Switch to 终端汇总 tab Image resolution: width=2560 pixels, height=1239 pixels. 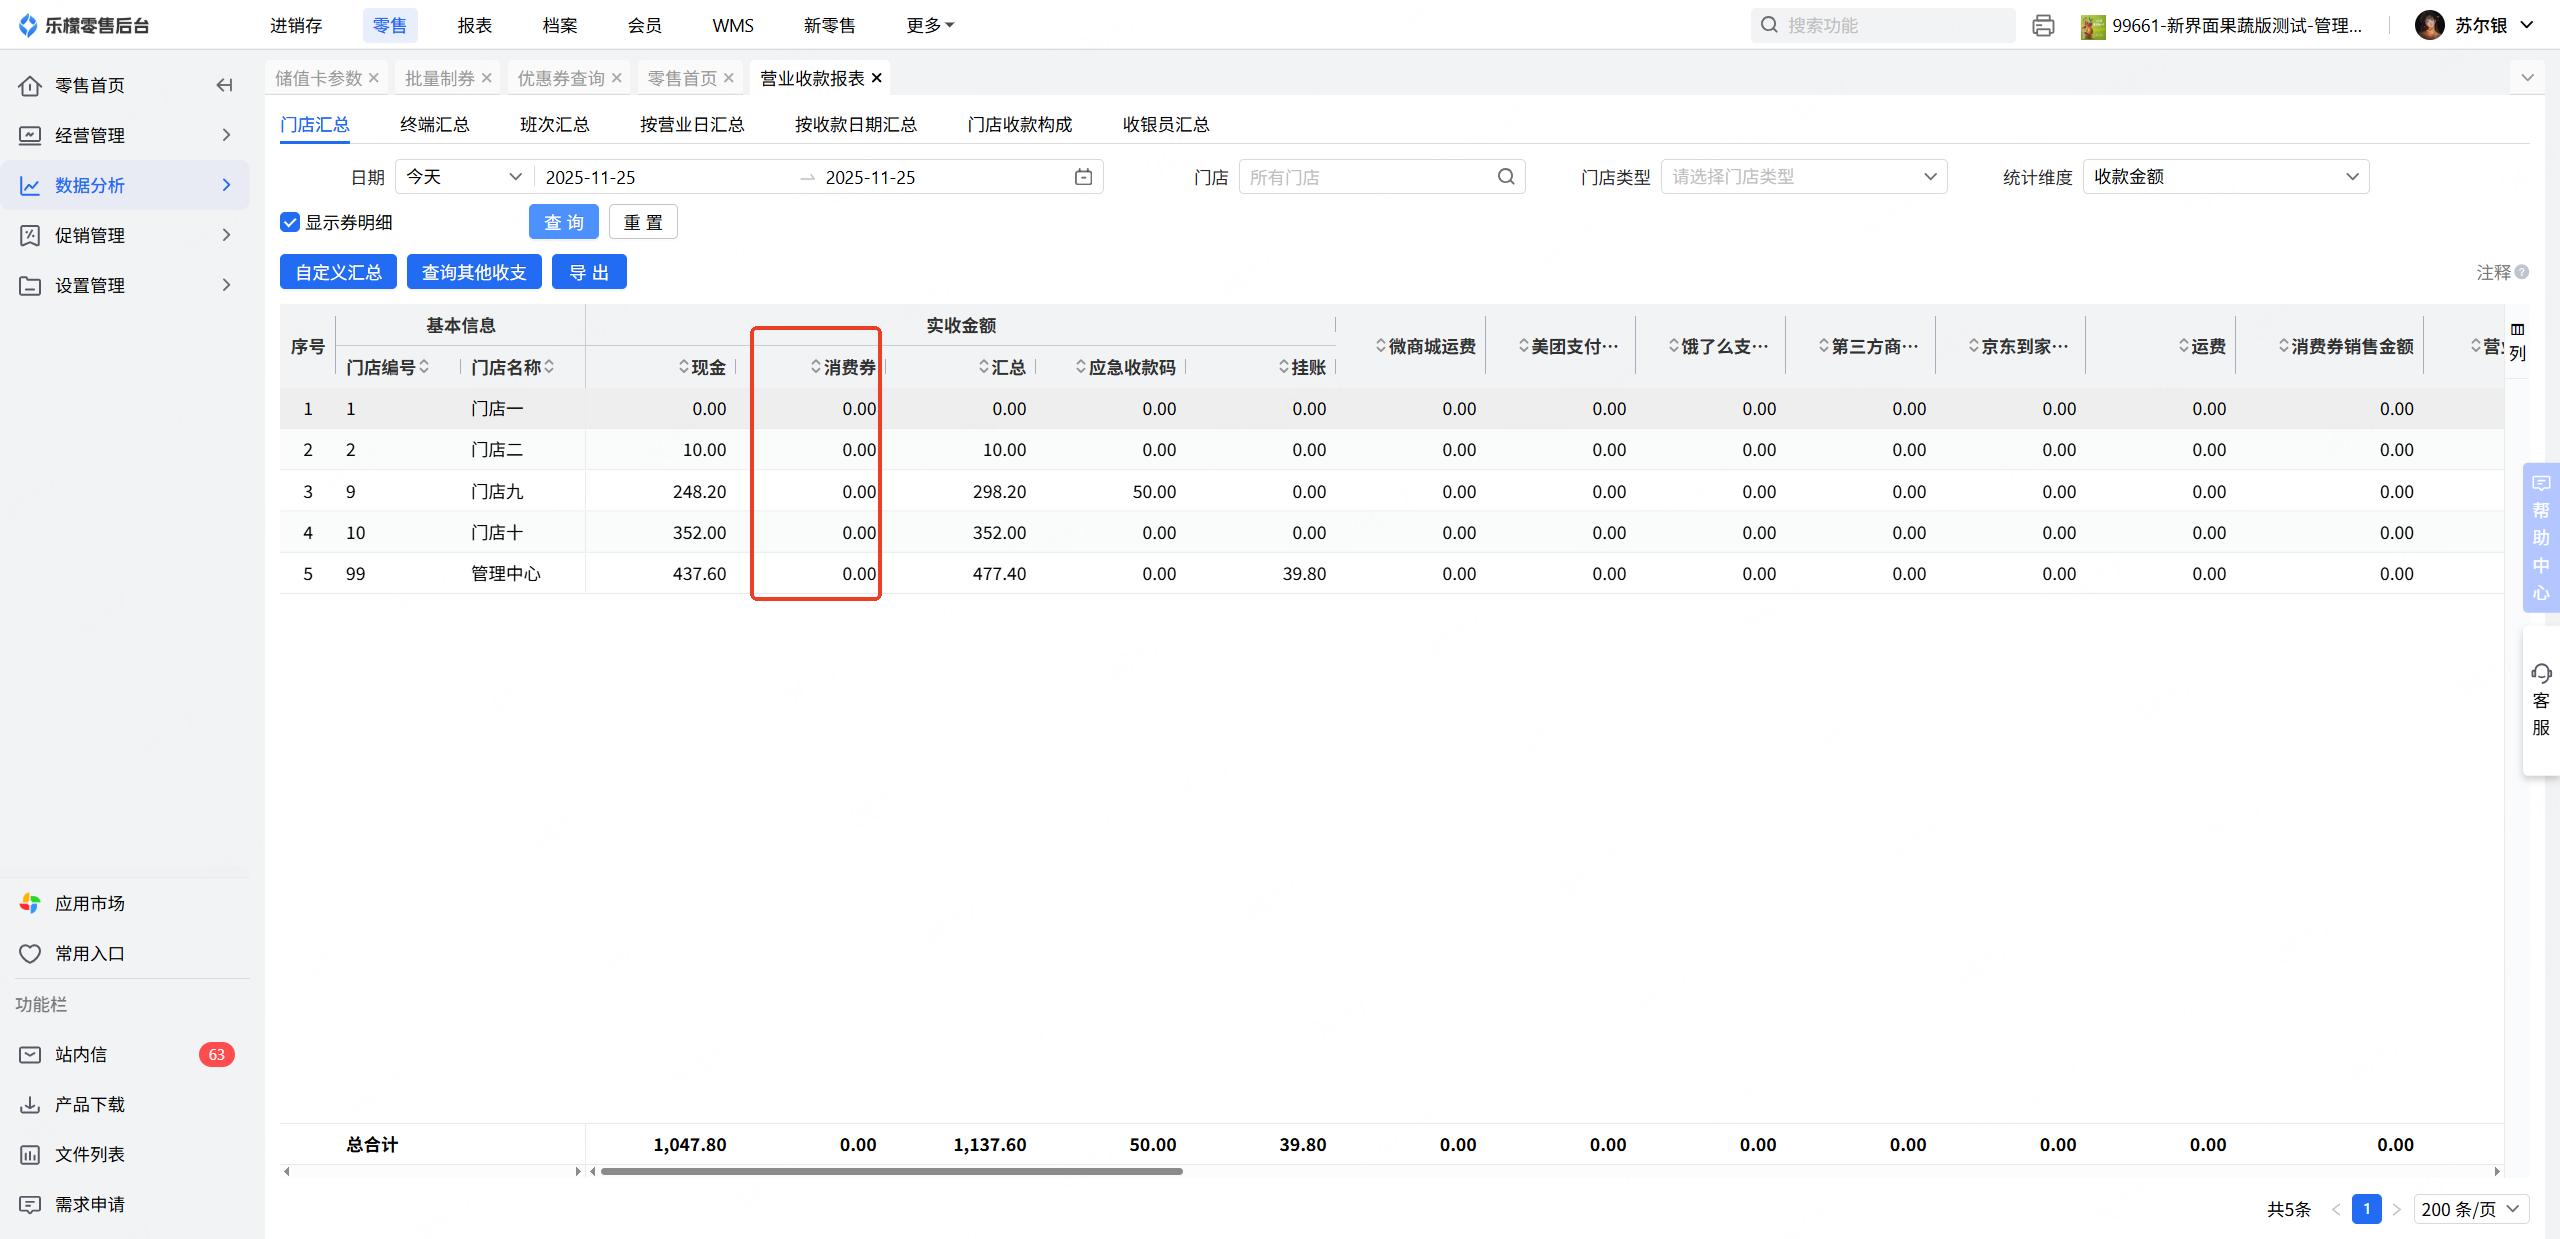[x=434, y=124]
